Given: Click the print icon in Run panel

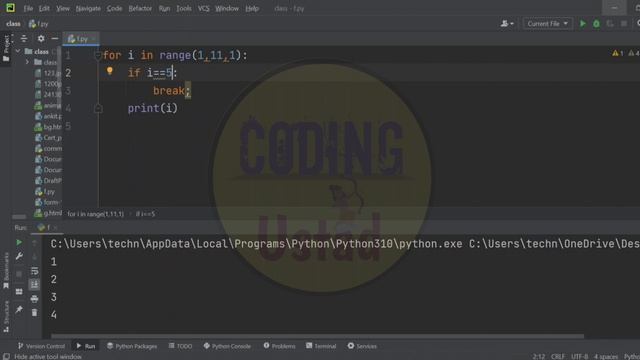Looking at the screenshot, I should coord(34,299).
